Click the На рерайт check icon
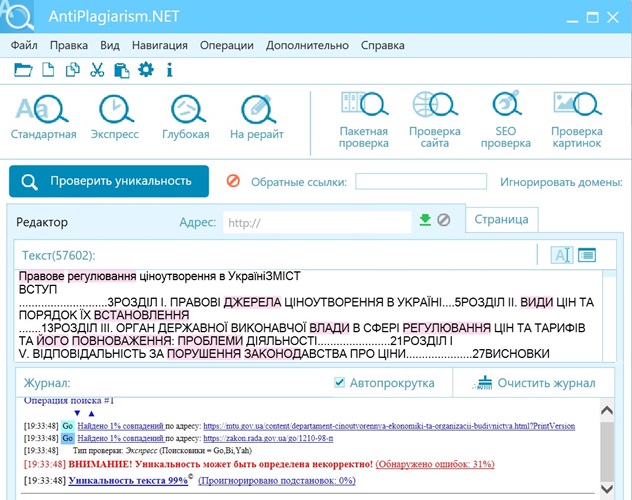 pos(257,109)
